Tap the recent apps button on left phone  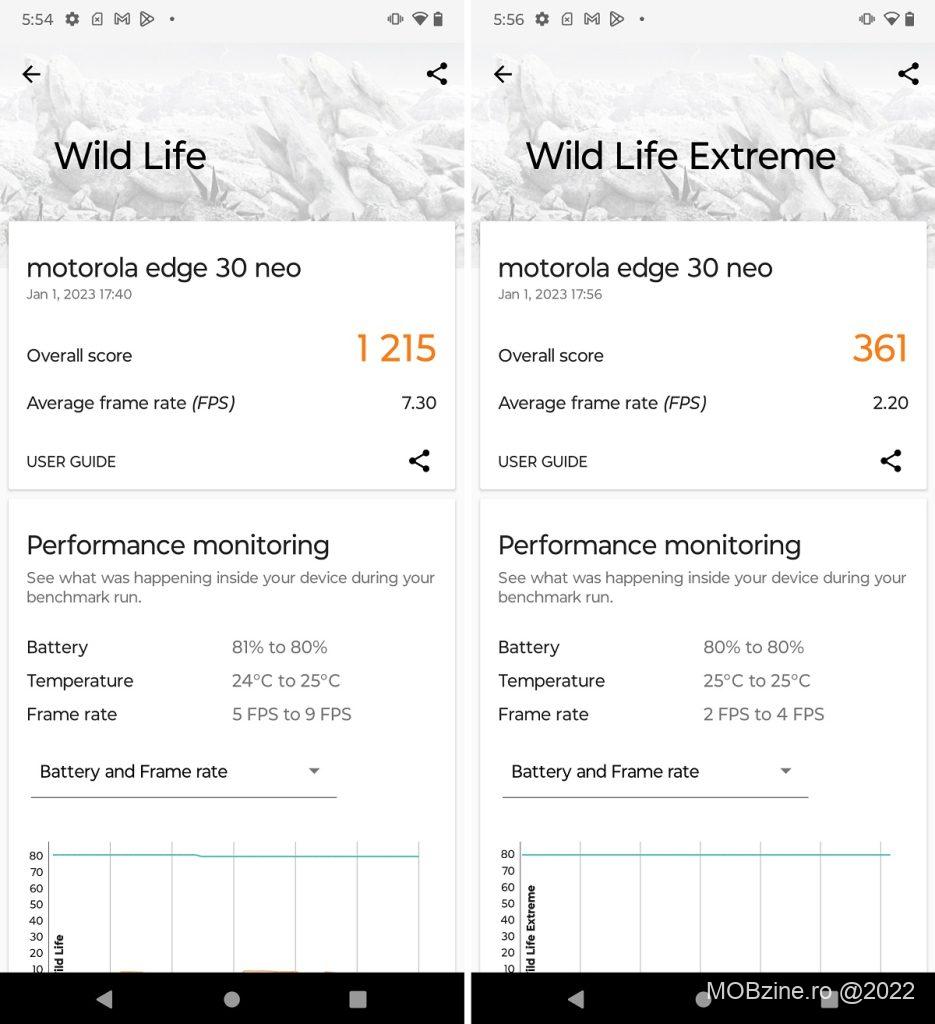click(x=357, y=998)
